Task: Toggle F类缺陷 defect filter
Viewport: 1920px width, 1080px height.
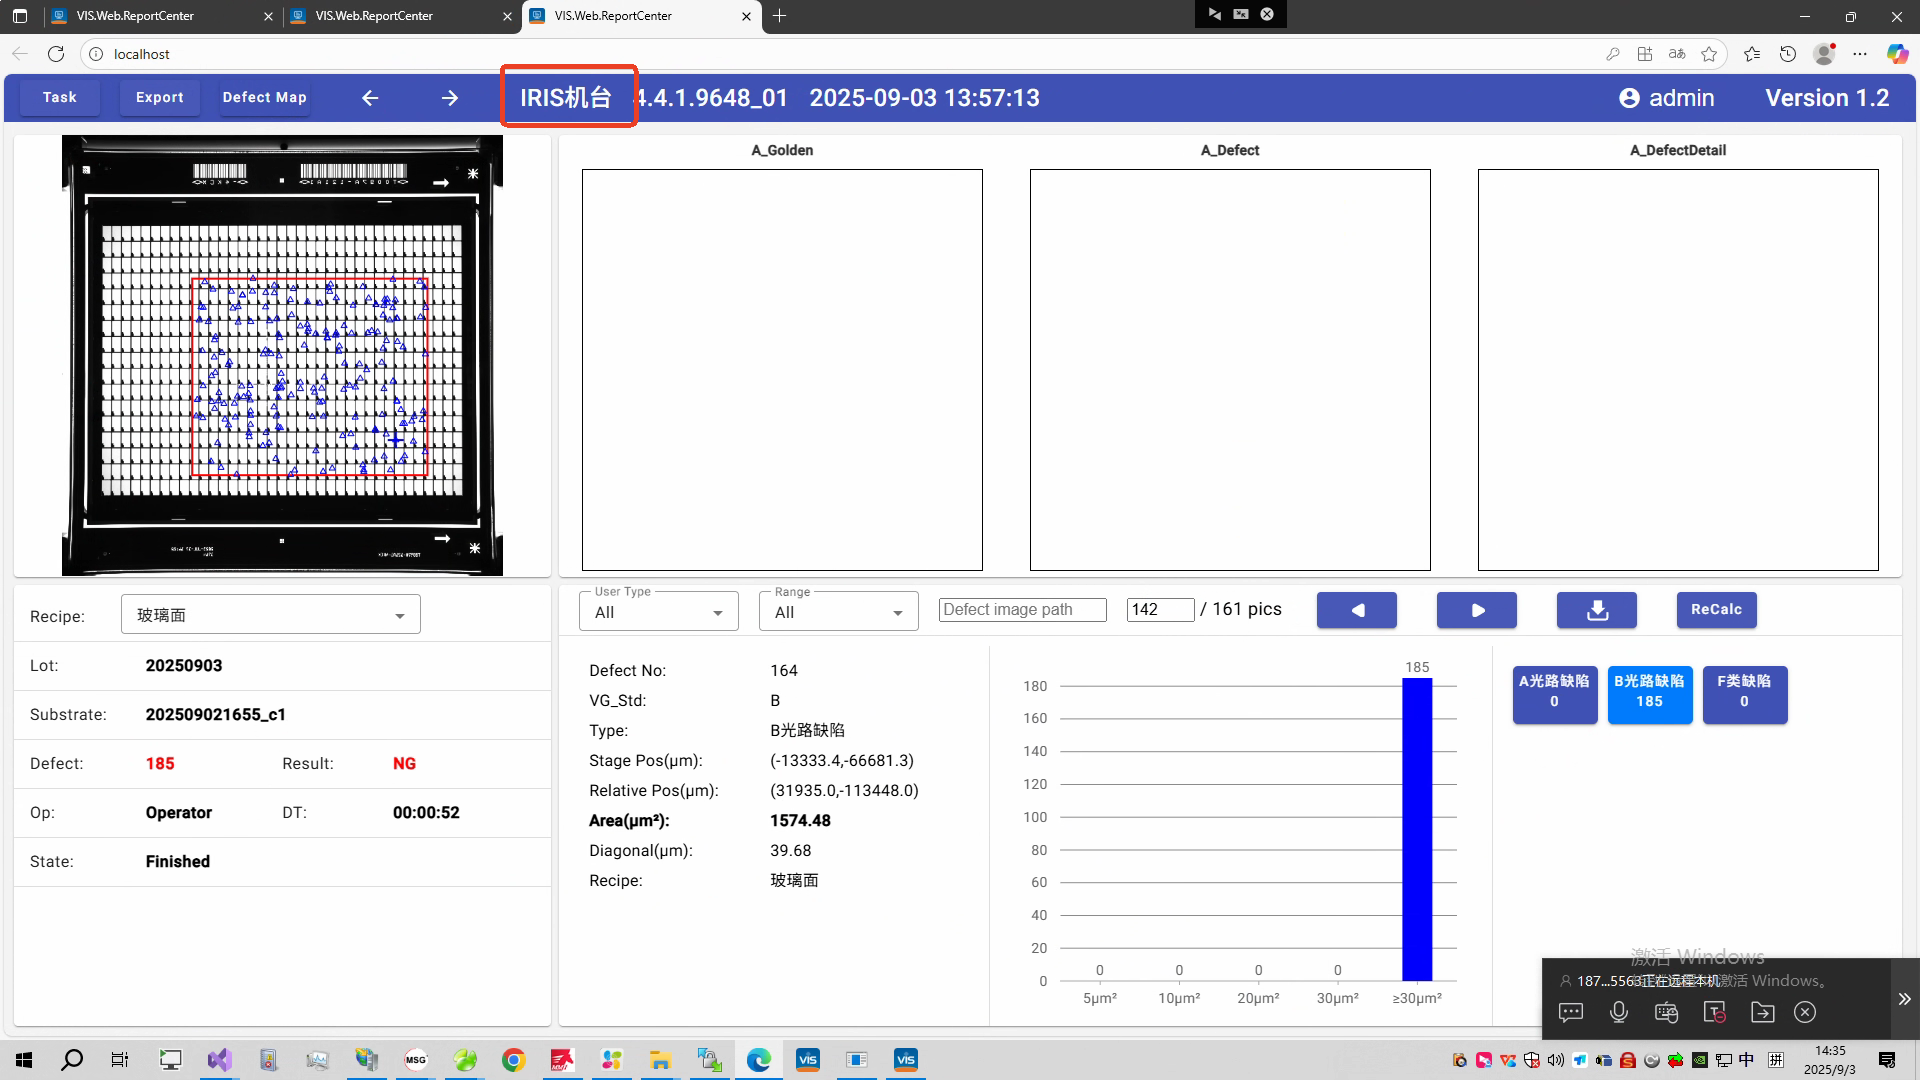Action: 1744,693
